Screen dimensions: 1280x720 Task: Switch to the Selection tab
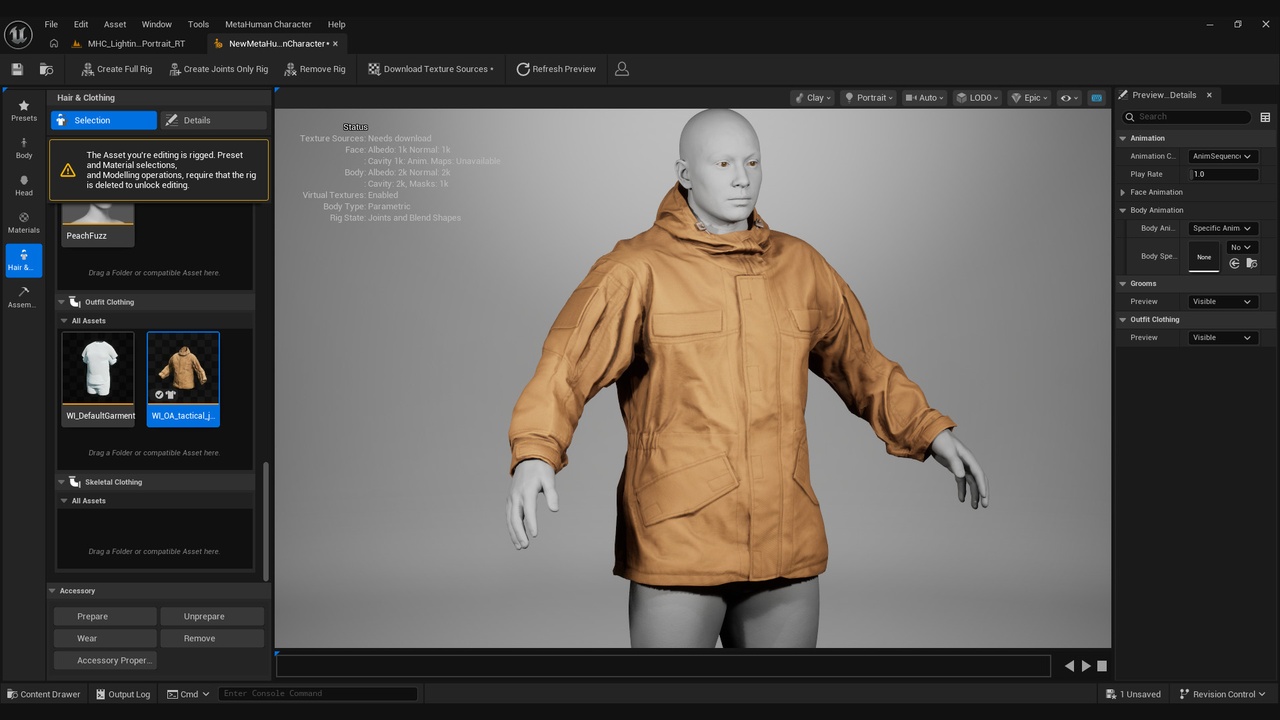pyautogui.click(x=104, y=120)
